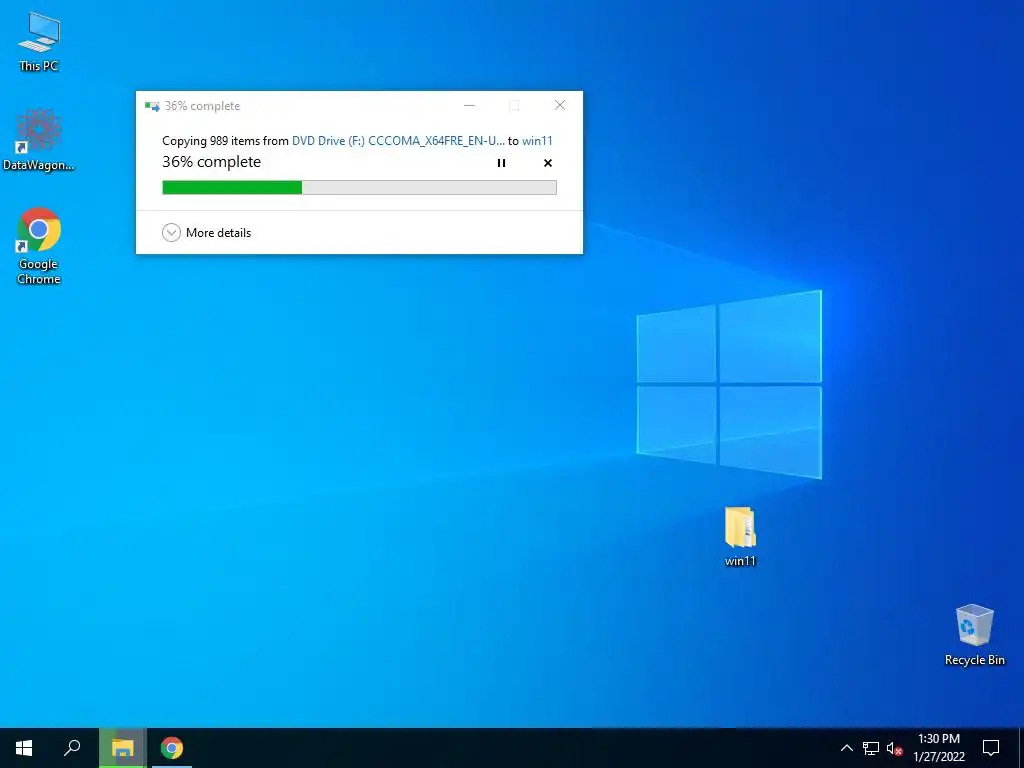
Task: Click the green copy progress bar
Action: coord(359,188)
